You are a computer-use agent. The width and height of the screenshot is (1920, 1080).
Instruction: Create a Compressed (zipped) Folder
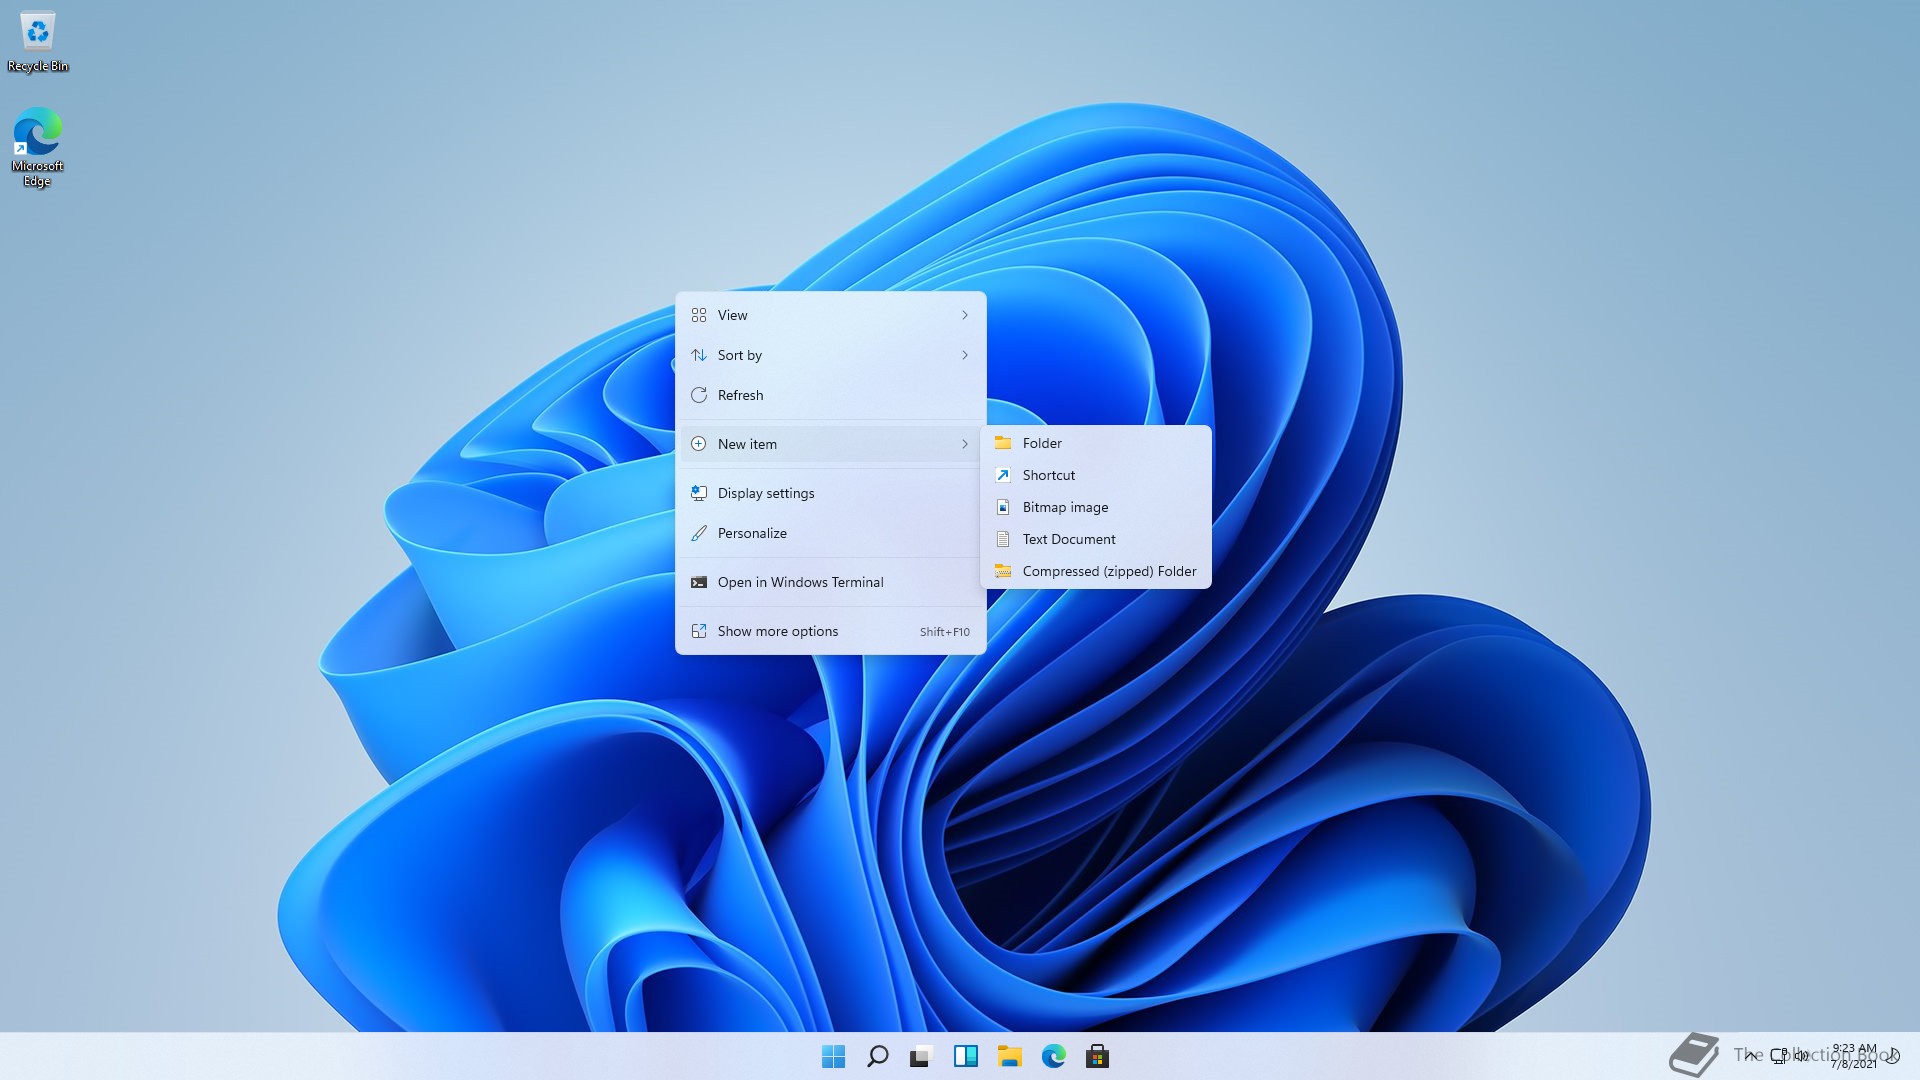tap(1096, 571)
